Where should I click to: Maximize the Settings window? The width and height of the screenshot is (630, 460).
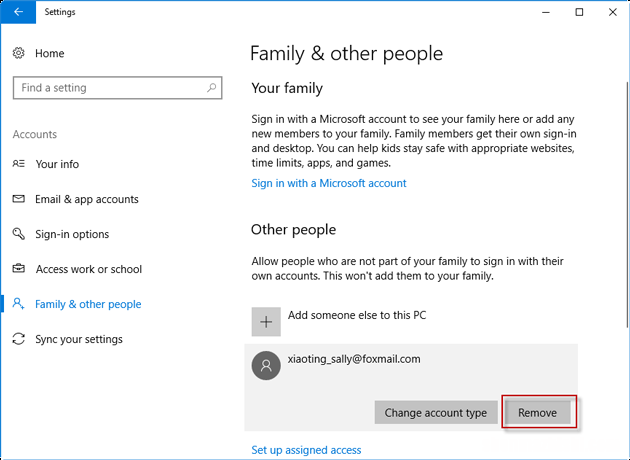(579, 12)
